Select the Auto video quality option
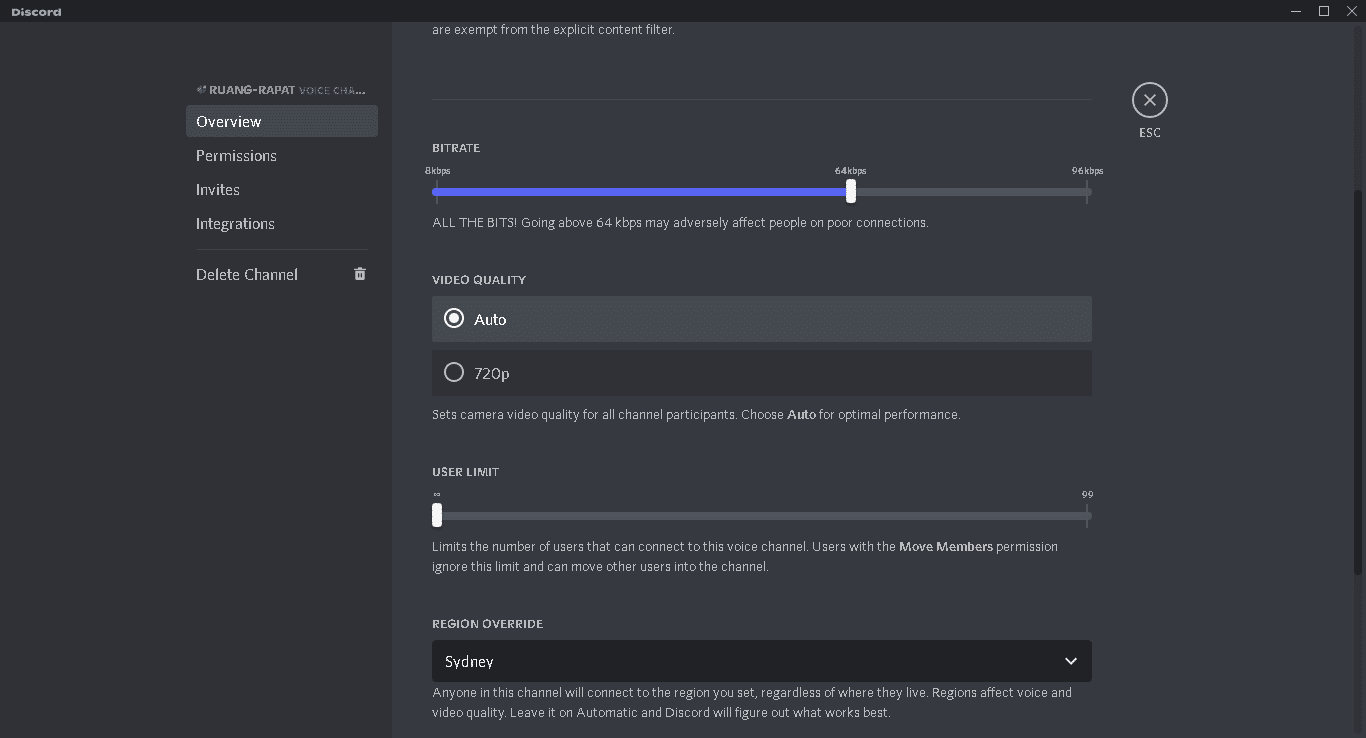Screen dimensions: 1366x738 [x=454, y=319]
